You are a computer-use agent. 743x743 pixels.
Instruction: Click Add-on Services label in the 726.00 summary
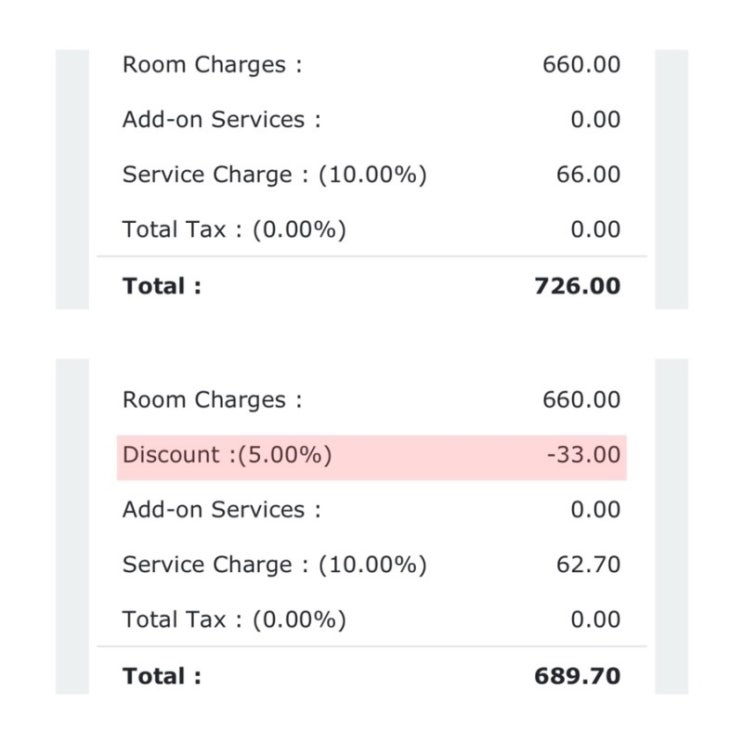(222, 120)
